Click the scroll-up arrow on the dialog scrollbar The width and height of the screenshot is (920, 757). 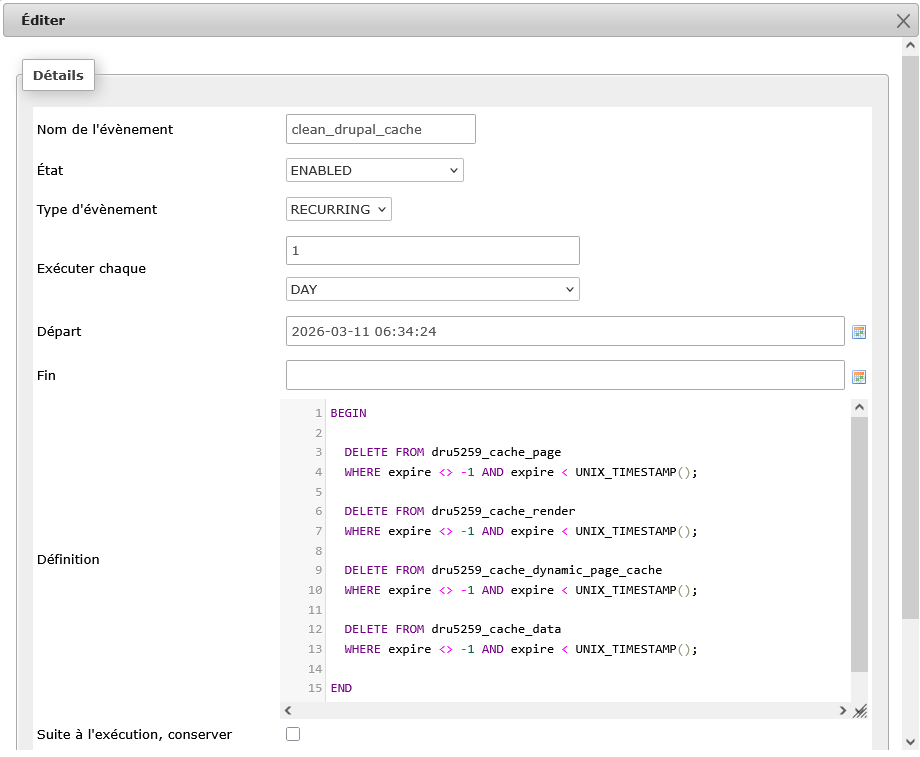(911, 44)
